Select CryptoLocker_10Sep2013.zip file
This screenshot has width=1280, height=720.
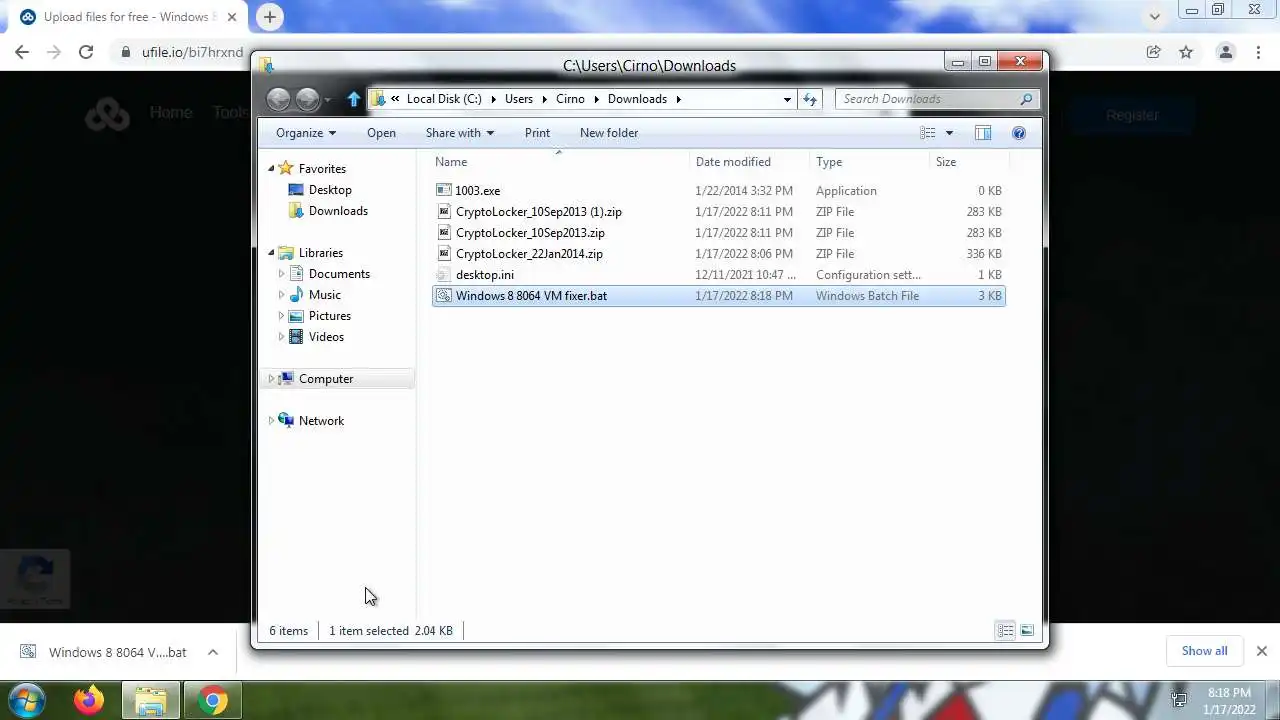click(530, 233)
